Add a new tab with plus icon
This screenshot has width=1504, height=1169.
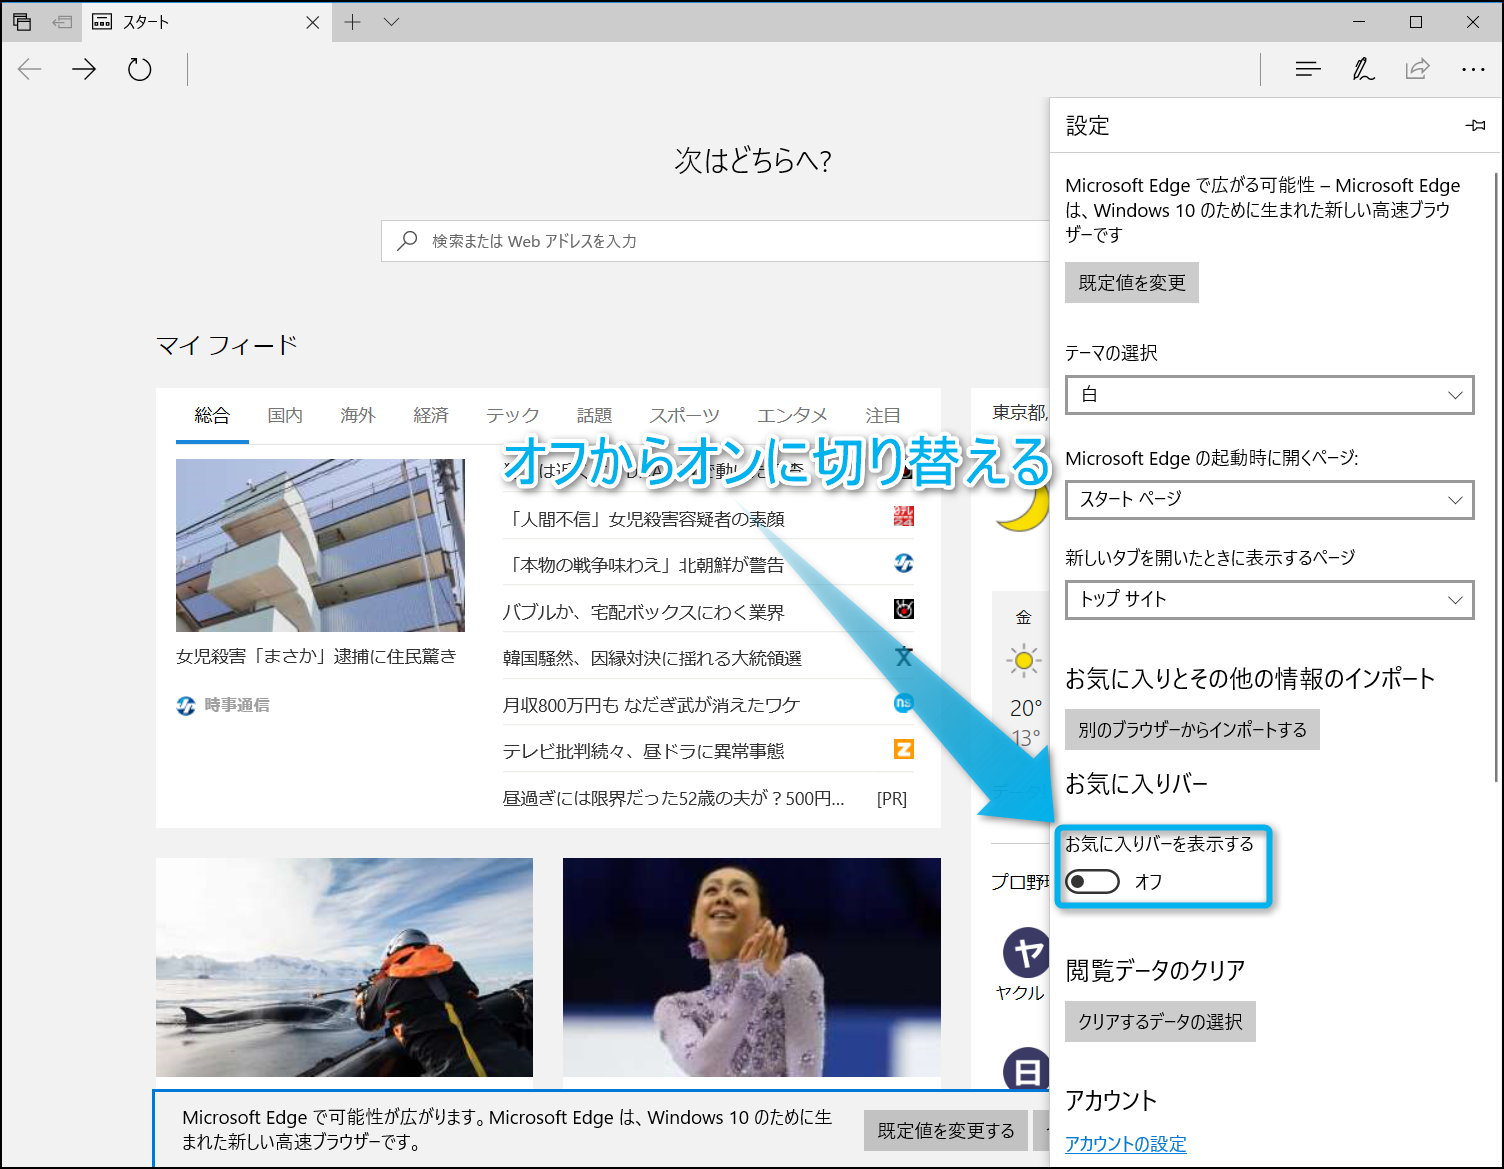coord(352,22)
